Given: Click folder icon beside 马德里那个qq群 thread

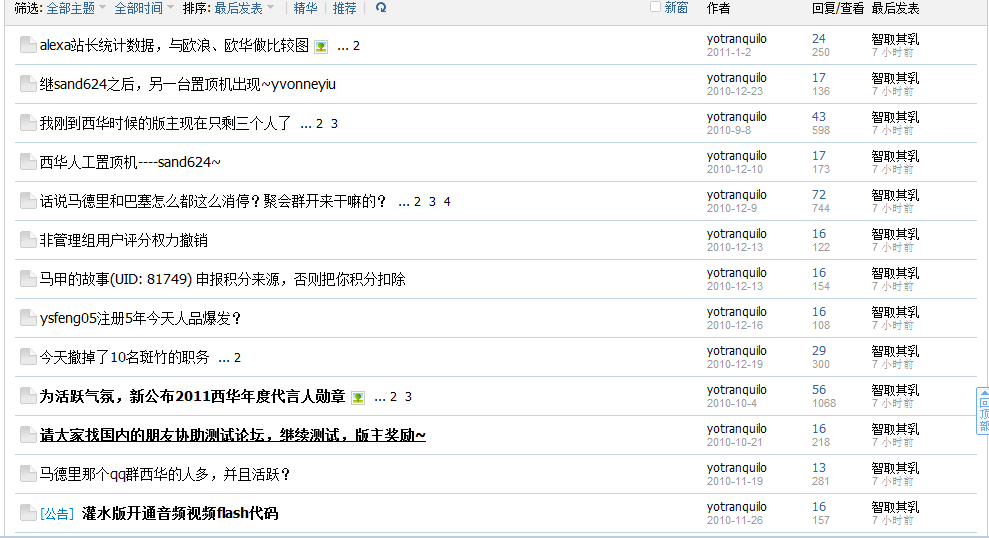Looking at the screenshot, I should (28, 474).
